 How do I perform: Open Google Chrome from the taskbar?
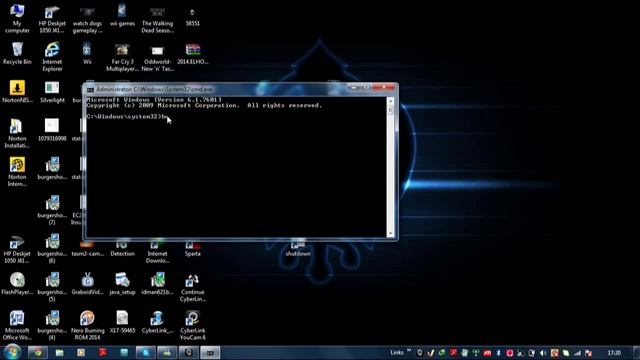click(x=38, y=353)
